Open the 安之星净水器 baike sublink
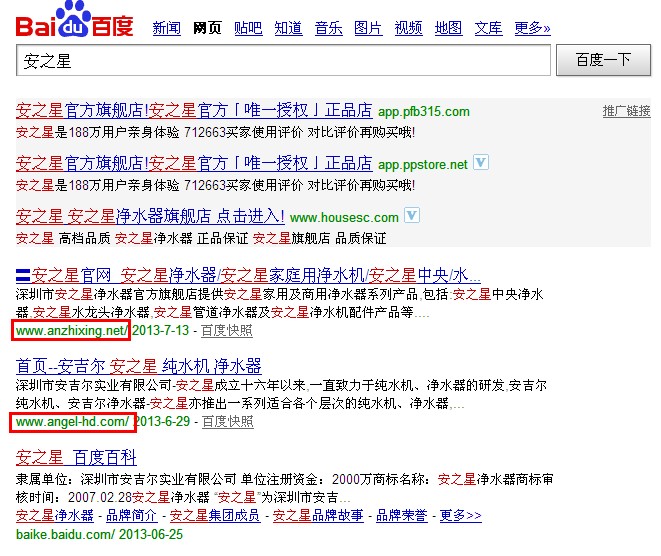This screenshot has width=661, height=556. (x=55, y=515)
